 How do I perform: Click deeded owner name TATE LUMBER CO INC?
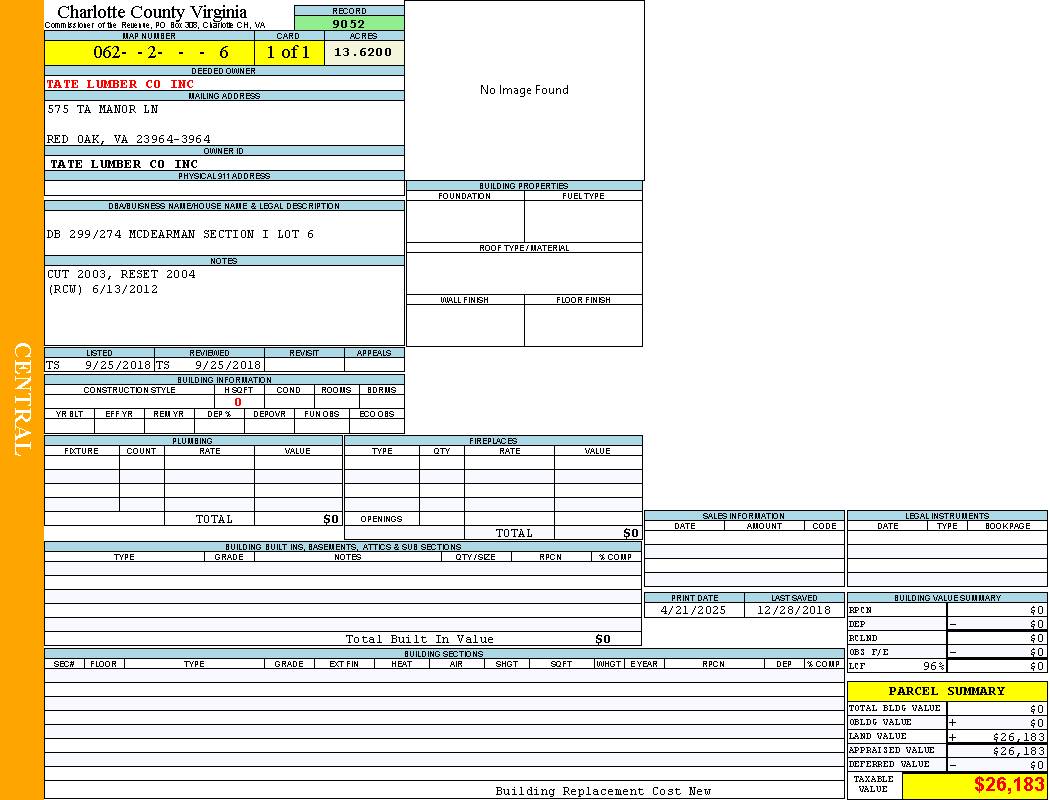120,84
